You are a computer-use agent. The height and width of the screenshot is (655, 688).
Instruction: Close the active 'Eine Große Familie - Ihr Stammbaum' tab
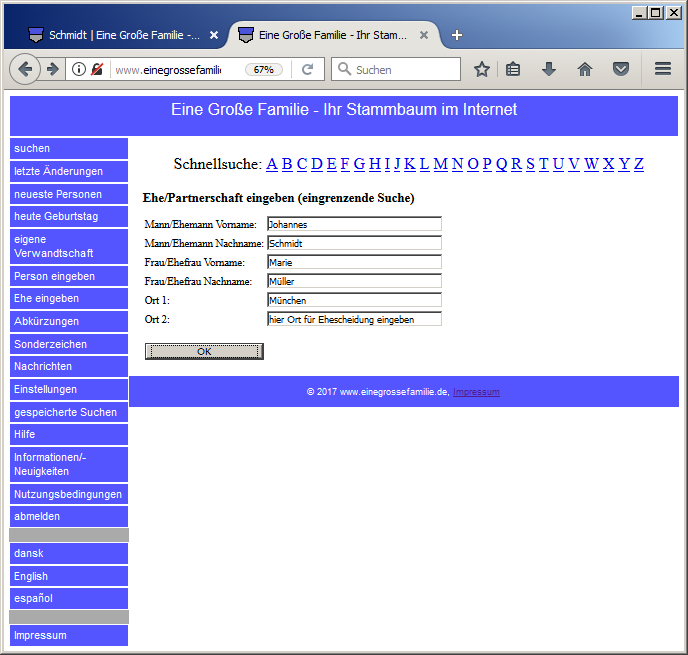[x=424, y=35]
